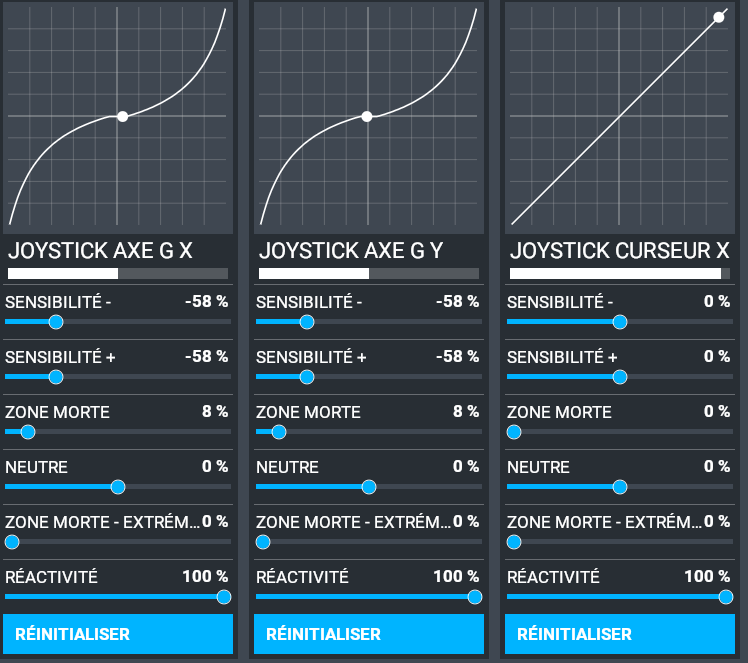Click the Joystick Axe G Y title
Screen dimensions: 748x663
(x=351, y=250)
